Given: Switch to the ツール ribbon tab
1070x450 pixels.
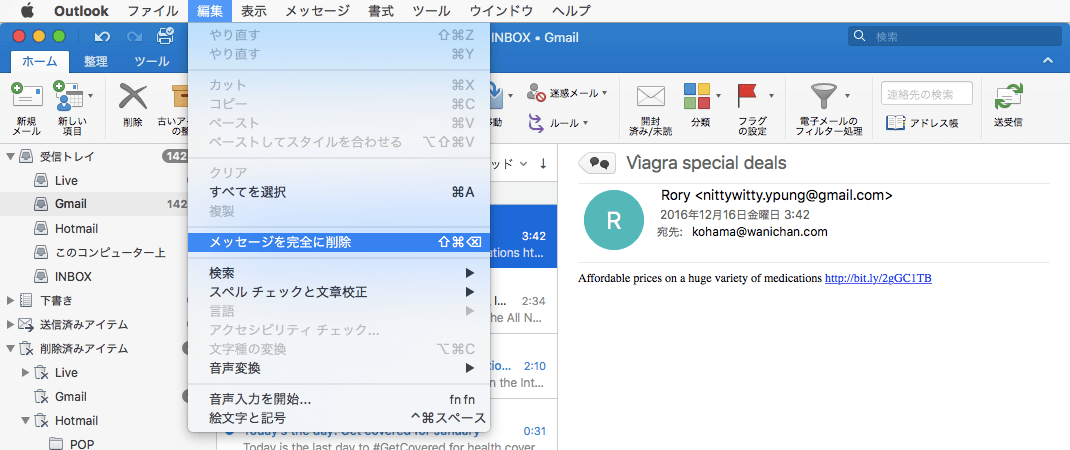Looking at the screenshot, I should (x=152, y=61).
